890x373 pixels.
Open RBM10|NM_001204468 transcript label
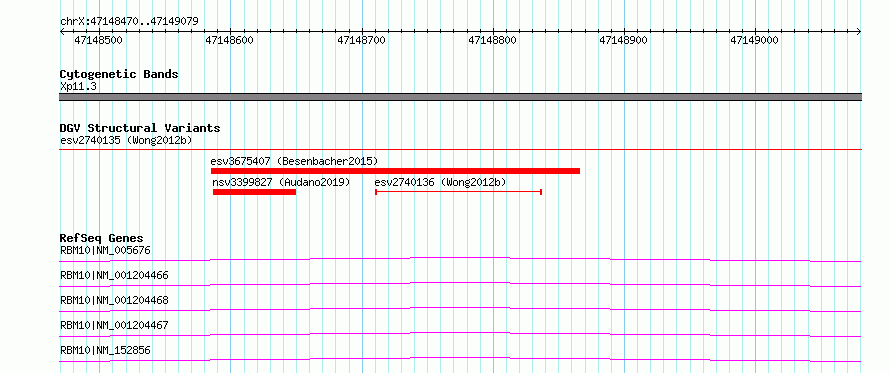click(x=114, y=300)
